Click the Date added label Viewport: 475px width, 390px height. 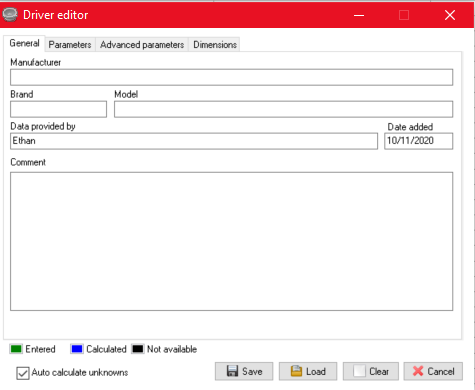point(410,127)
